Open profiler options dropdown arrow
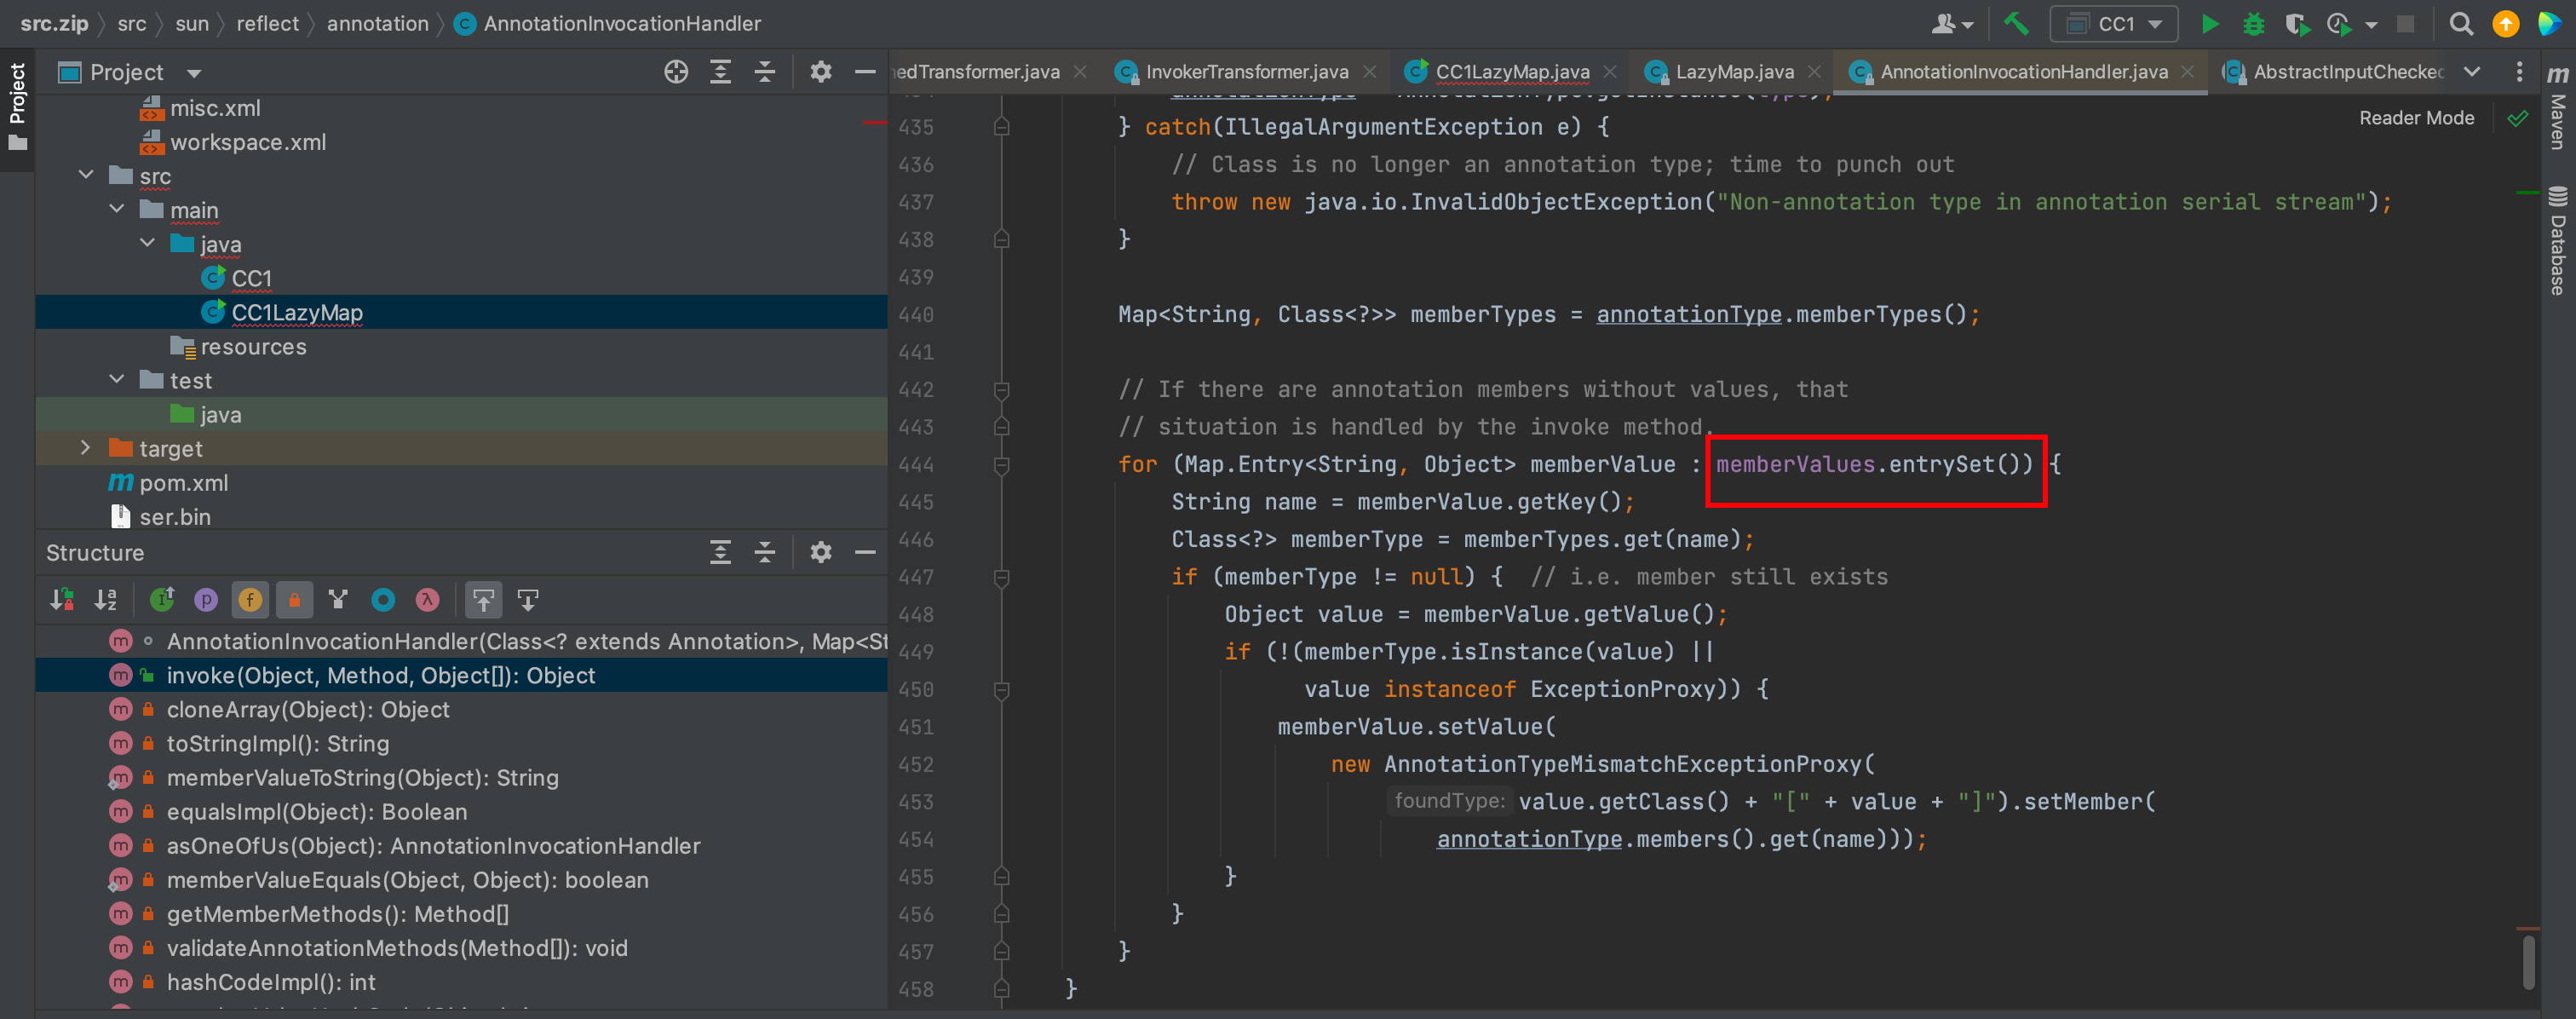2576x1019 pixels. [x=2371, y=24]
